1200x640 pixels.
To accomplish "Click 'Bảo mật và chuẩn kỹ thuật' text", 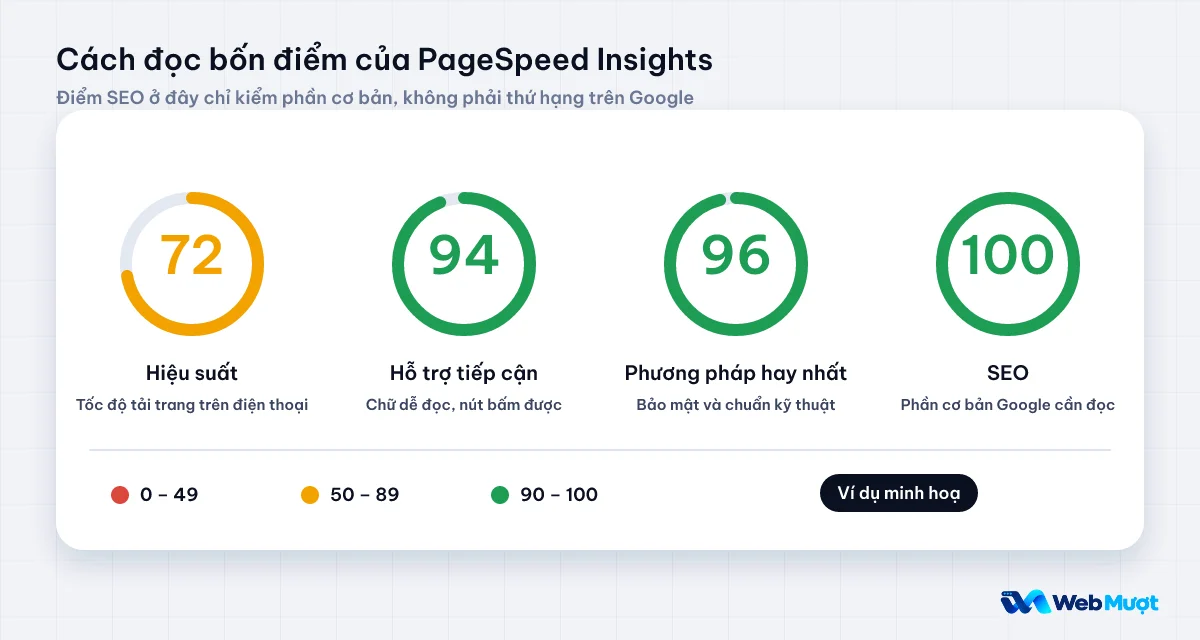I will [x=736, y=405].
